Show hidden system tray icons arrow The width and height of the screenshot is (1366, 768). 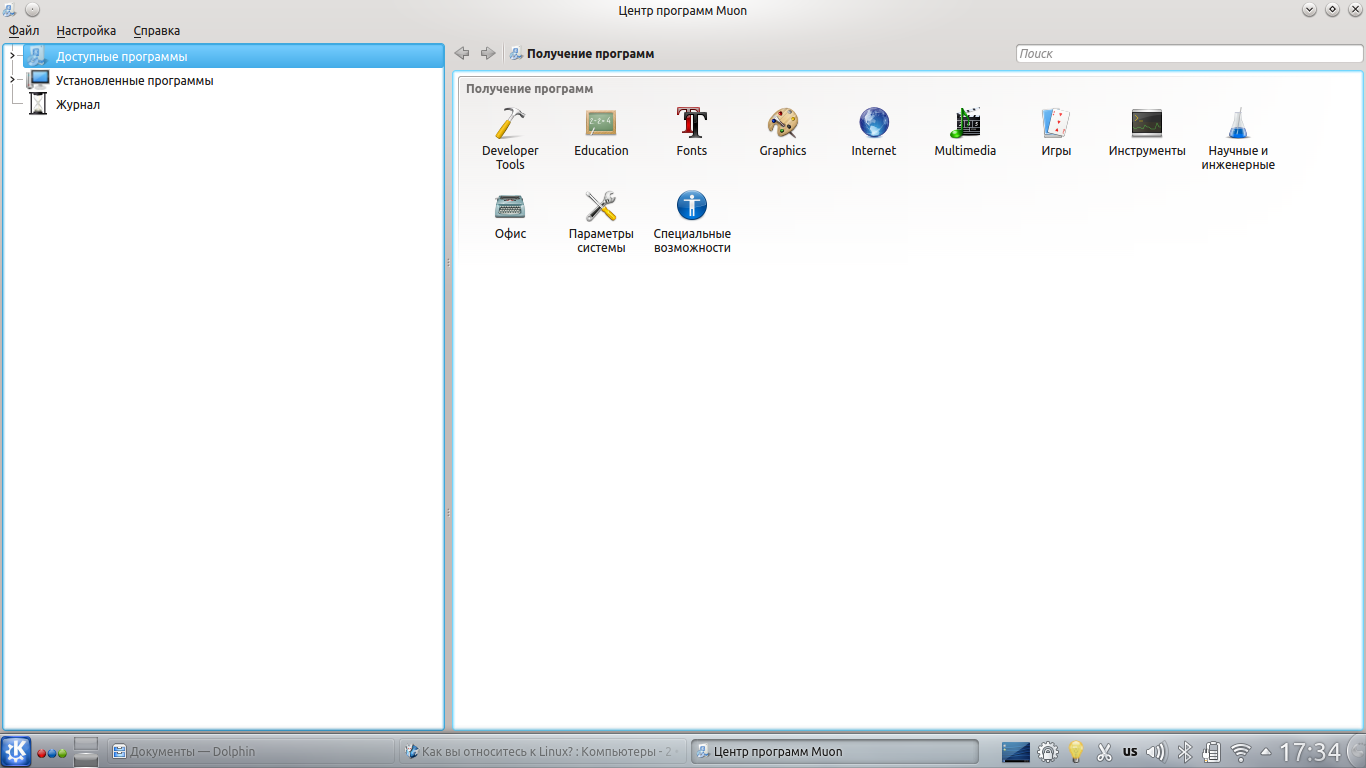tap(1266, 752)
